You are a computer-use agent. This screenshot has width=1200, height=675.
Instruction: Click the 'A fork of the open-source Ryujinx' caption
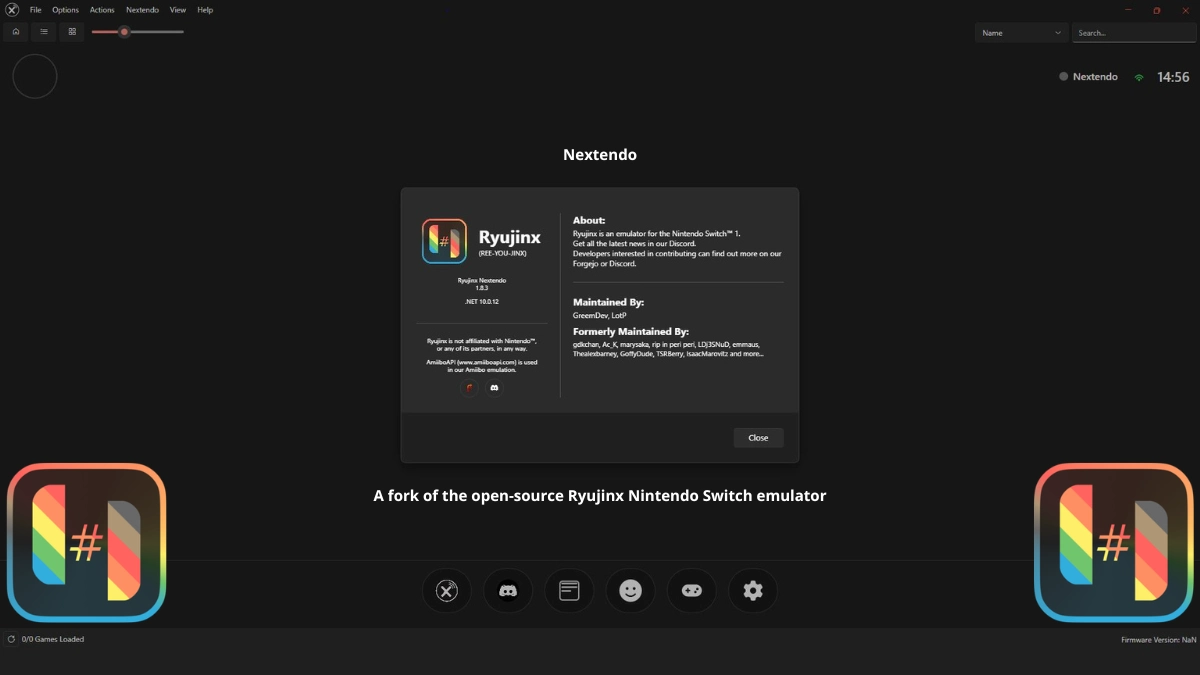pyautogui.click(x=600, y=495)
